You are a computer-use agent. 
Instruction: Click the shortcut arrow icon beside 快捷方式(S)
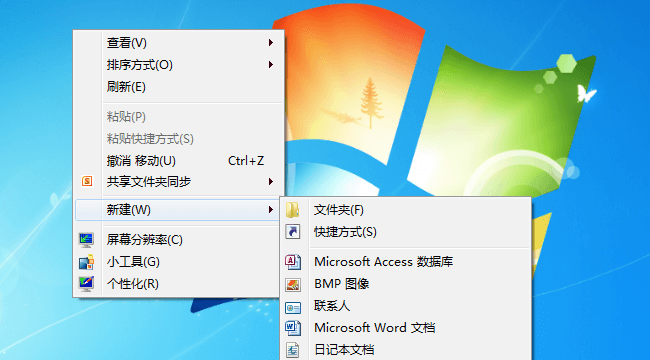(293, 232)
